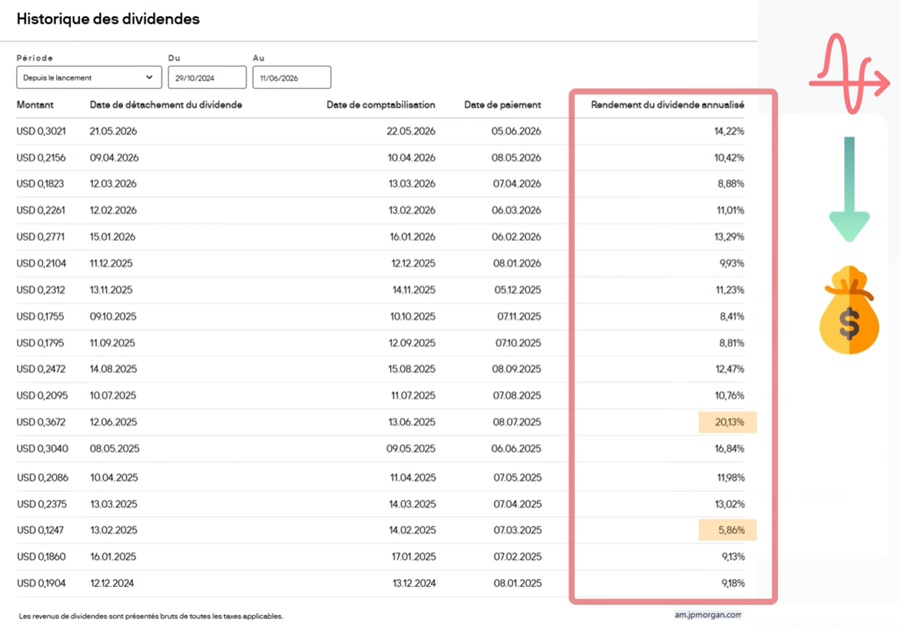Click ex-dividend date 15.01.2026
The width and height of the screenshot is (900, 633).
[112, 237]
